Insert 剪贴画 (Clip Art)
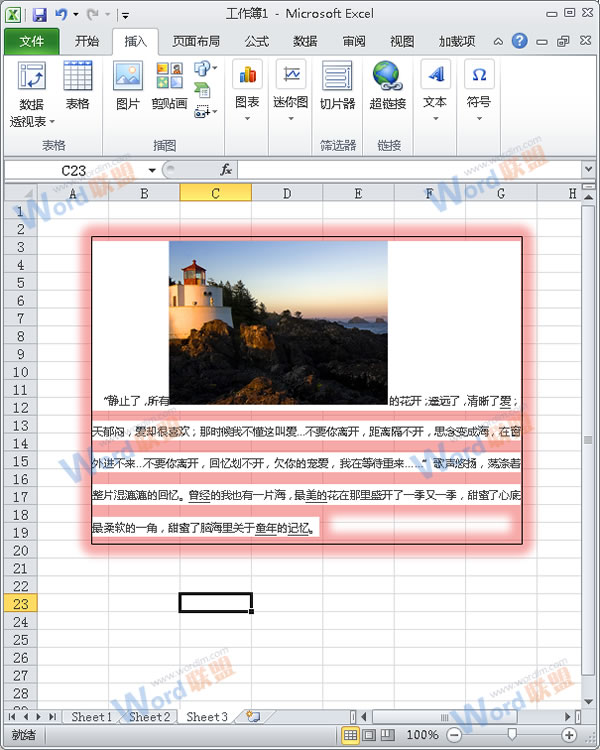Screen dimensions: 600x750 coord(169,86)
